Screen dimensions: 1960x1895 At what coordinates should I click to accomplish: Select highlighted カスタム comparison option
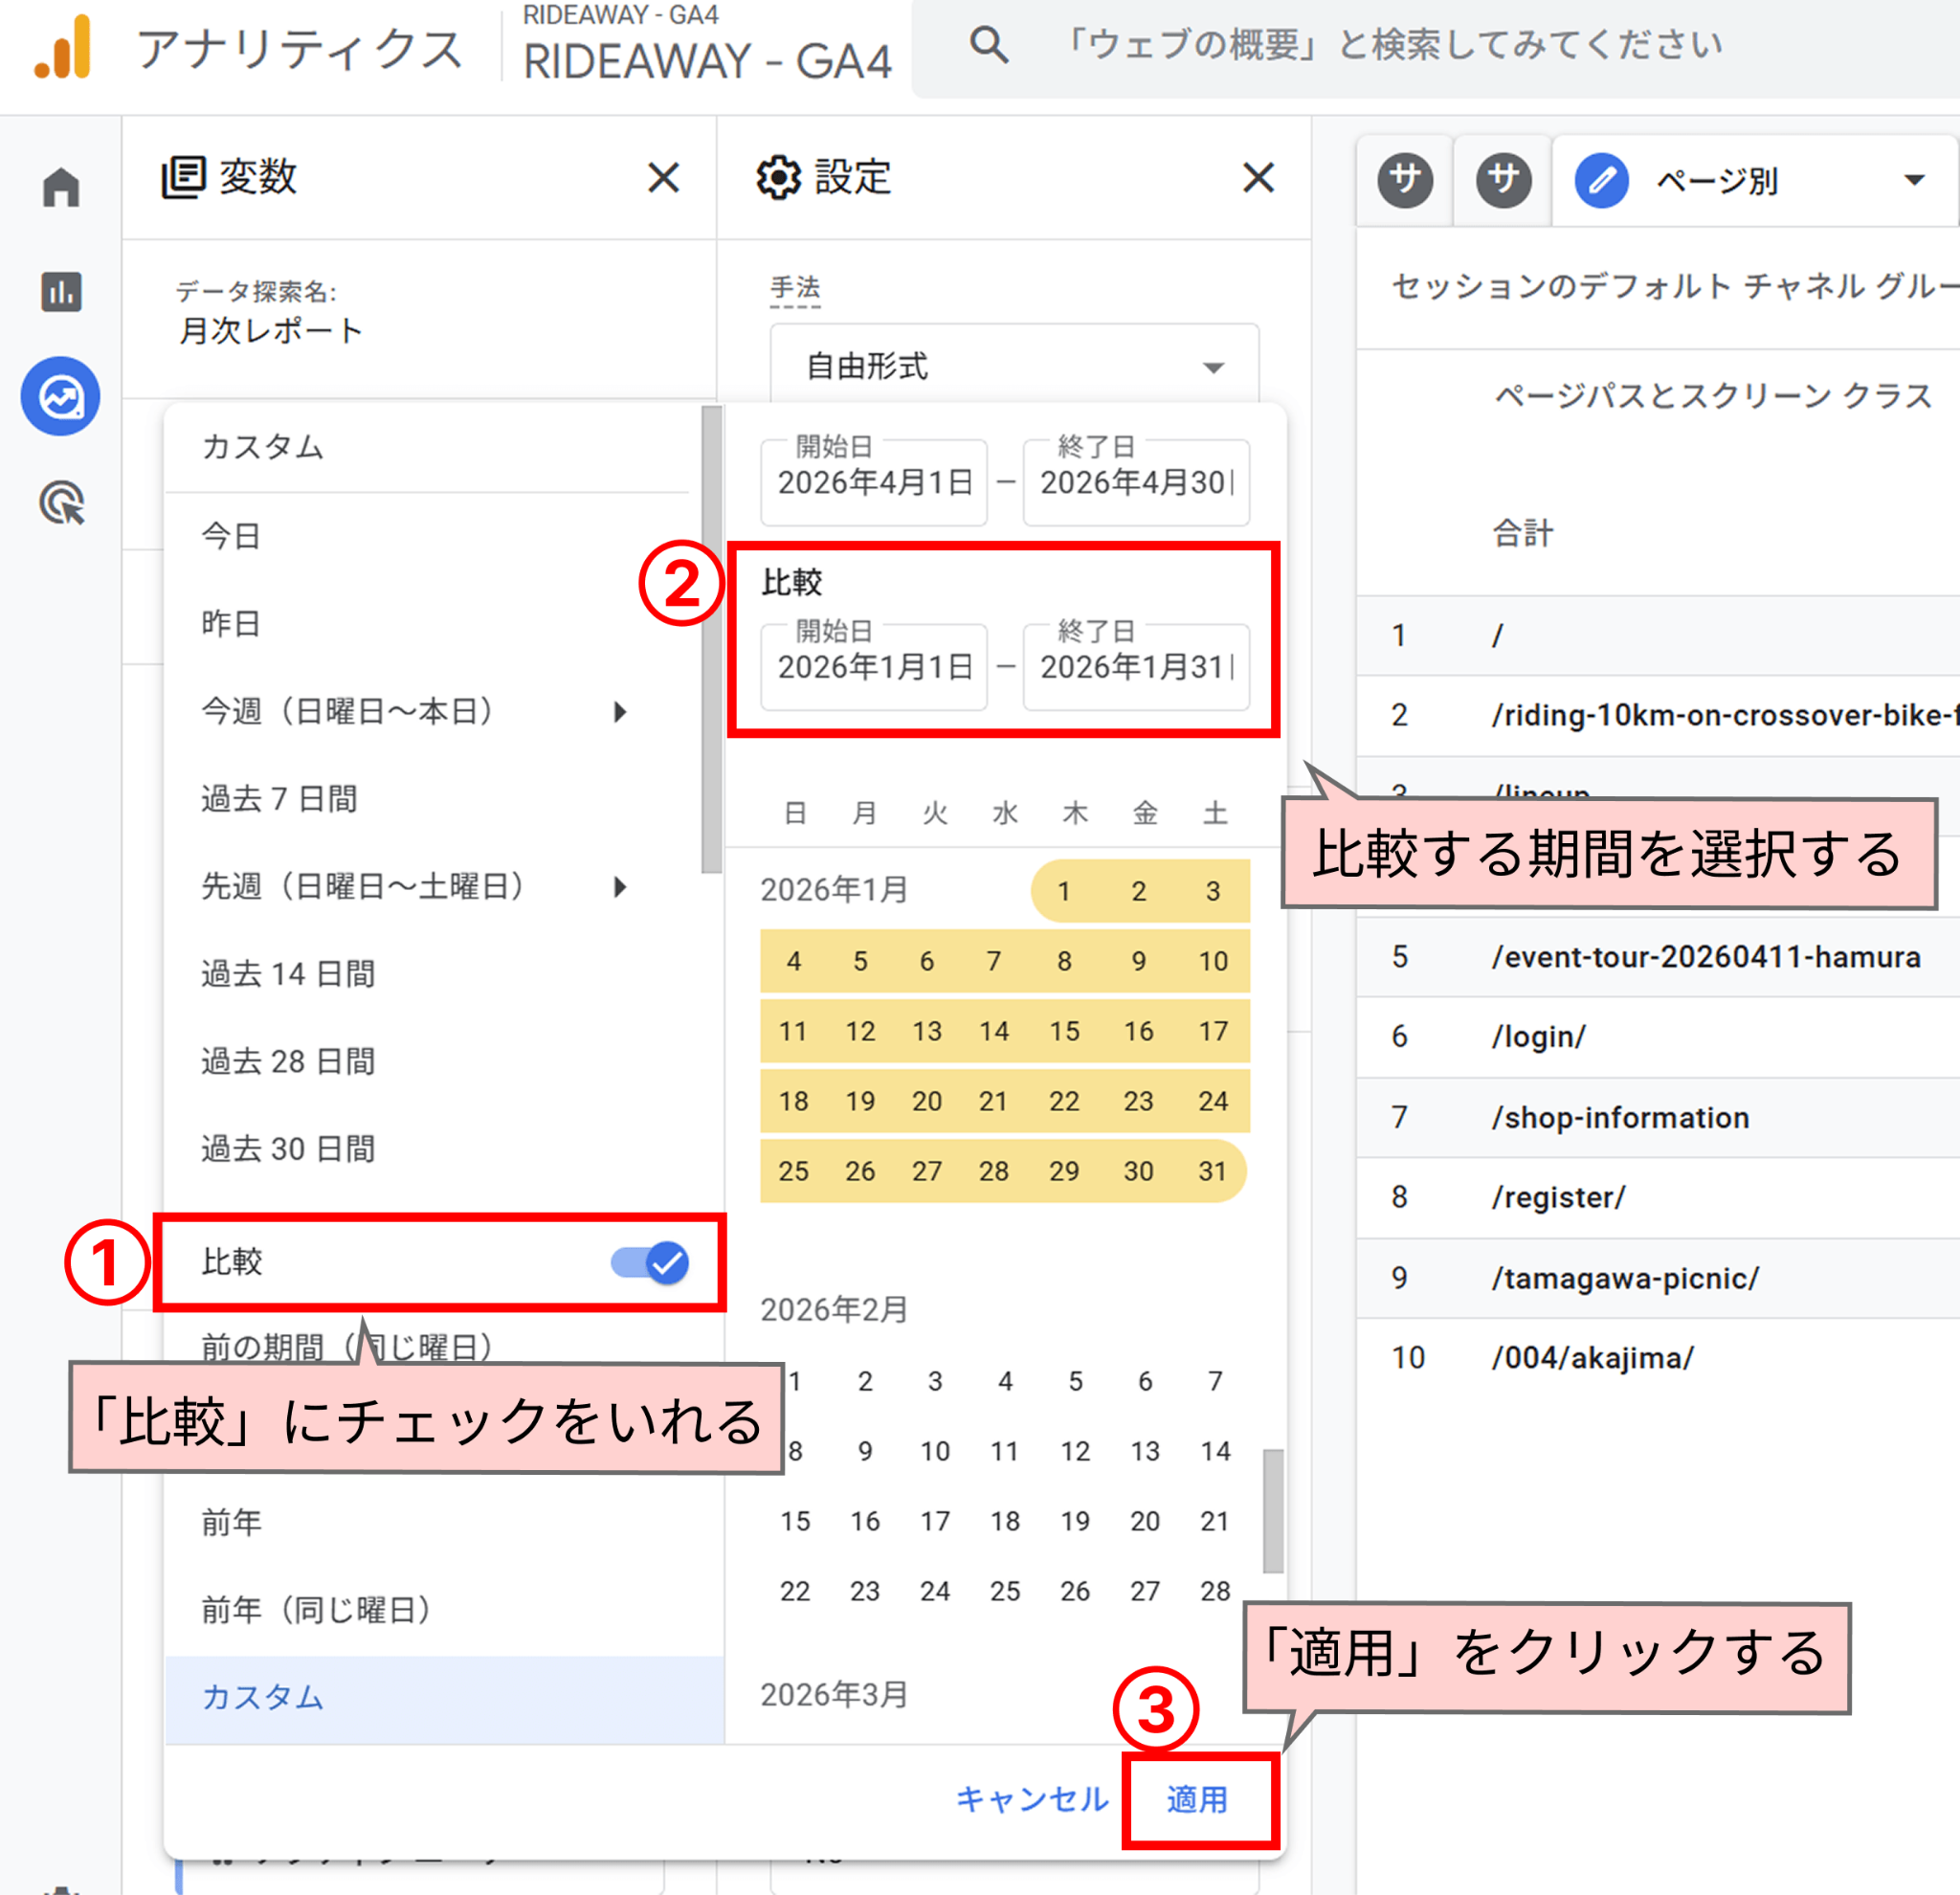(444, 1697)
